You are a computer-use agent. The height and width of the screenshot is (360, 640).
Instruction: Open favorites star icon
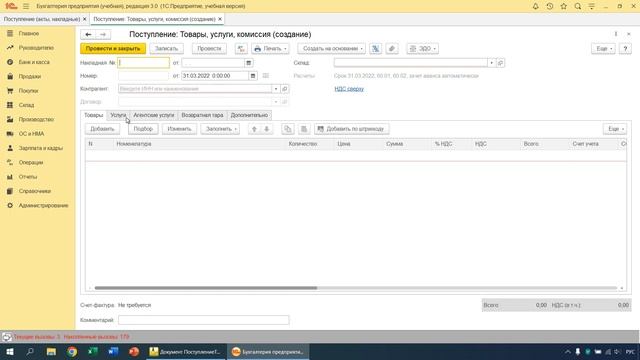564,6
